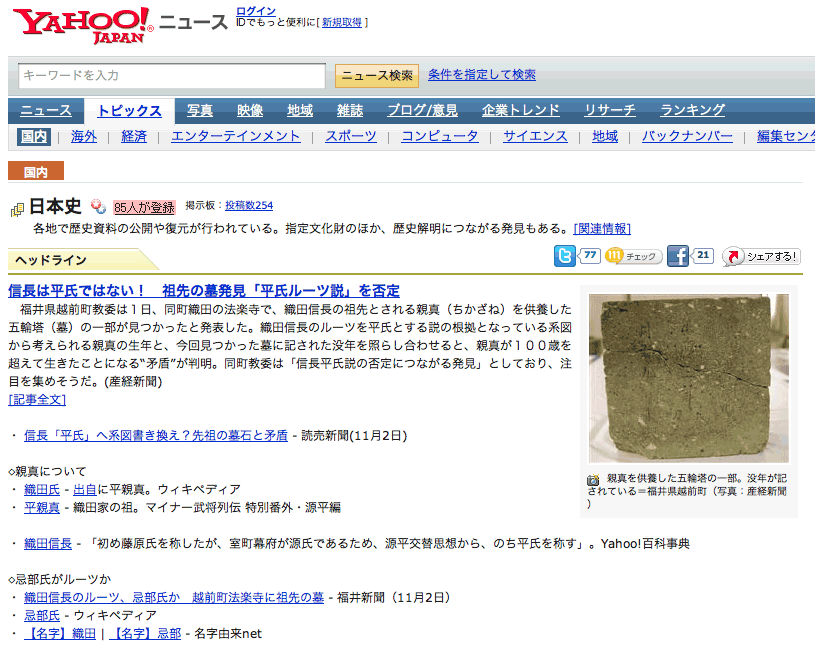Open the stone pagoda photo thumbnail
Viewport: 815px width, 650px height.
688,377
